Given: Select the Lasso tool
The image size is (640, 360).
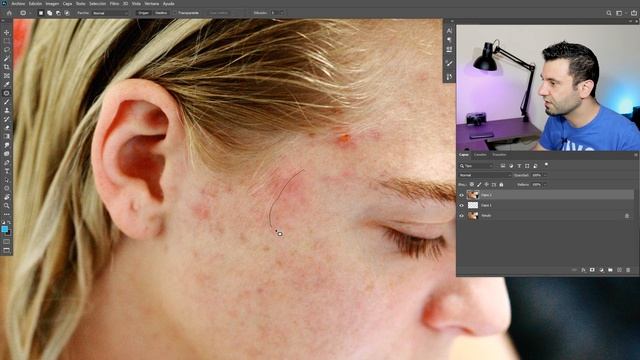Looking at the screenshot, I should click(7, 49).
